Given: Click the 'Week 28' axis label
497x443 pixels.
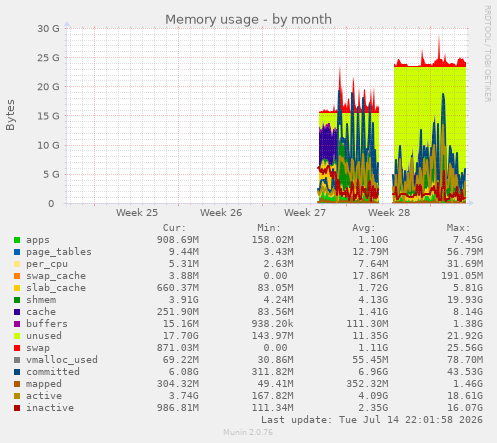Looking at the screenshot, I should click(389, 213).
